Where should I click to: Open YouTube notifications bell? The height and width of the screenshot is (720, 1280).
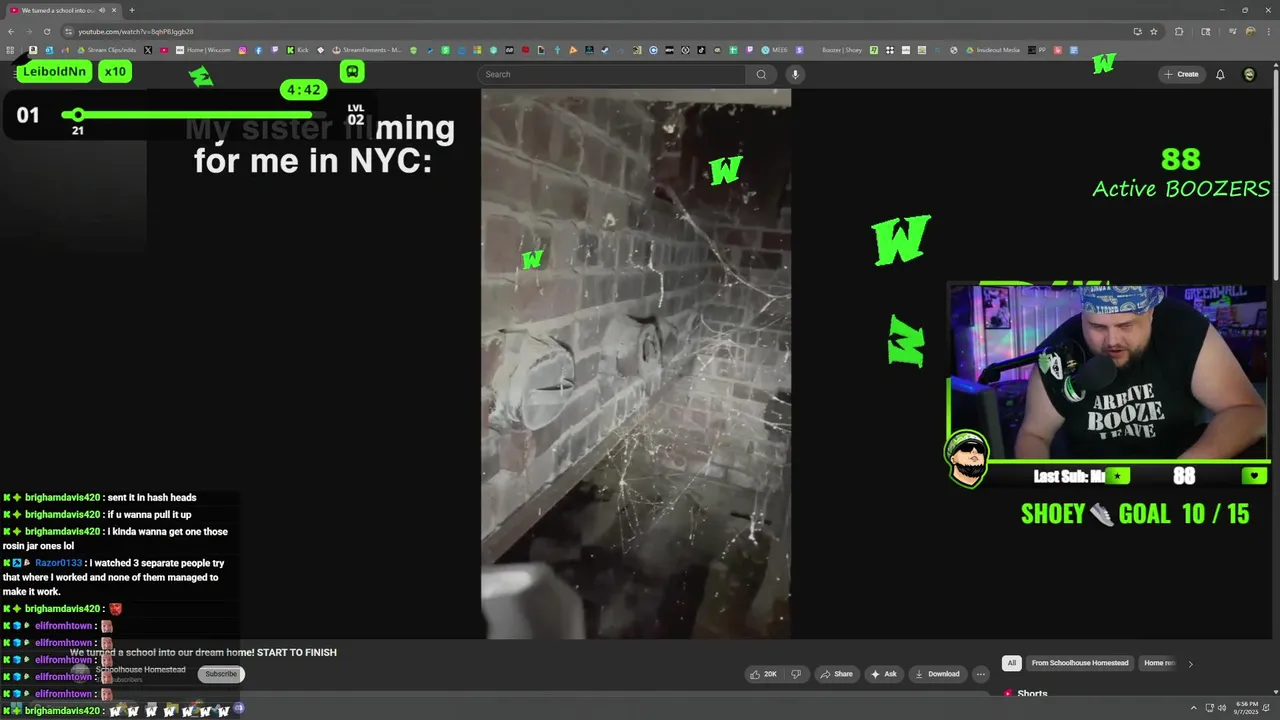1220,74
